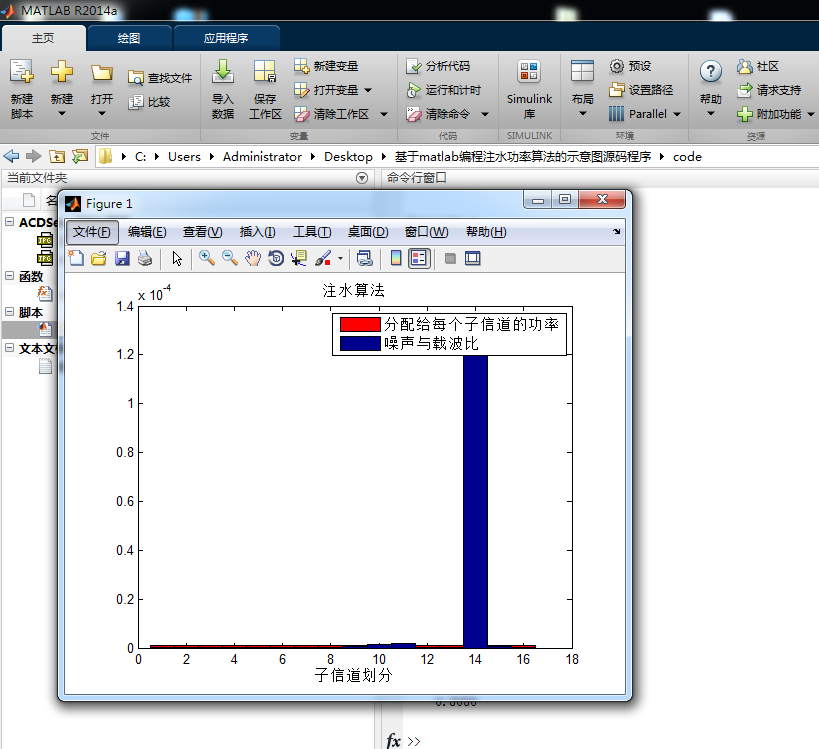This screenshot has width=819, height=749.
Task: Select the Pan hand tool
Action: (253, 259)
